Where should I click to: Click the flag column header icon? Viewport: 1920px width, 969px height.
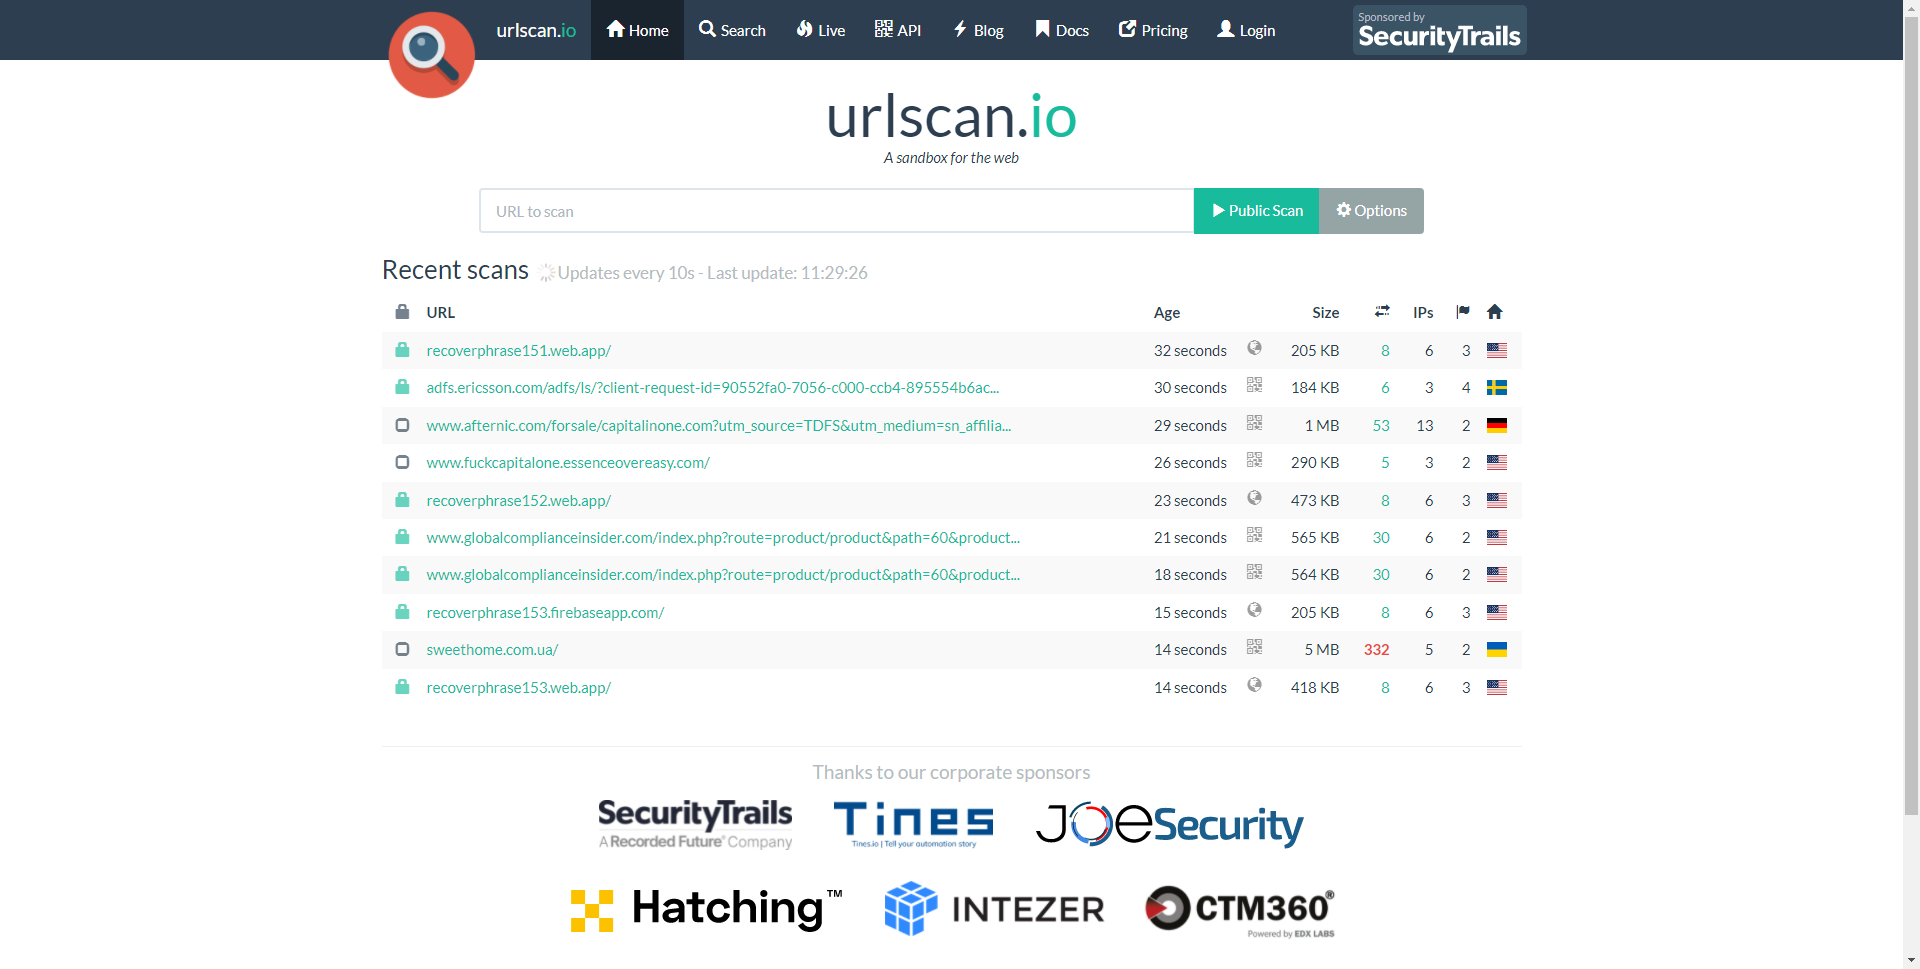tap(1462, 311)
